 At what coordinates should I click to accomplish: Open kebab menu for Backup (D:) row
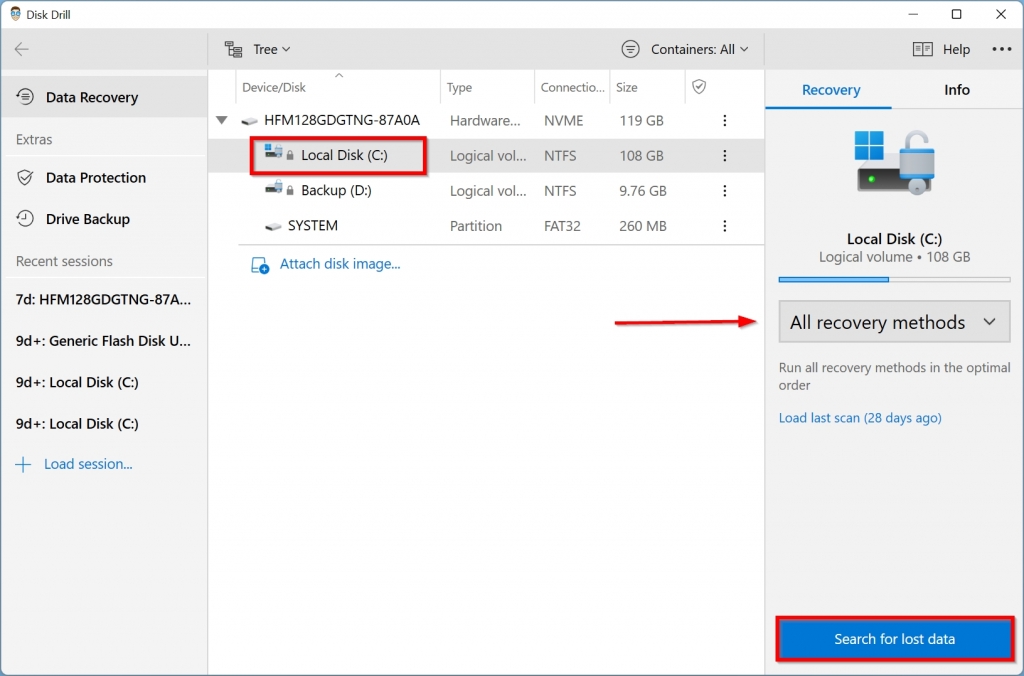[725, 191]
